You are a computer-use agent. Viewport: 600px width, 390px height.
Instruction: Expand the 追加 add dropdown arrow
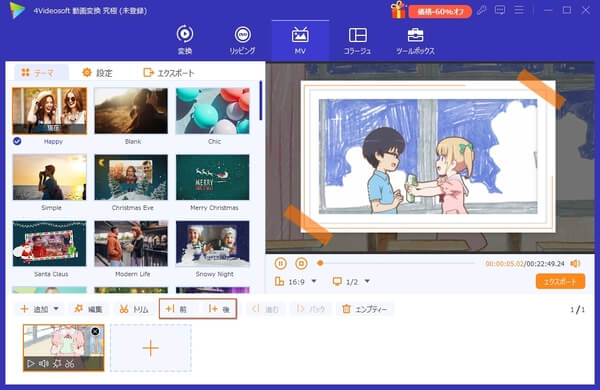click(56, 308)
